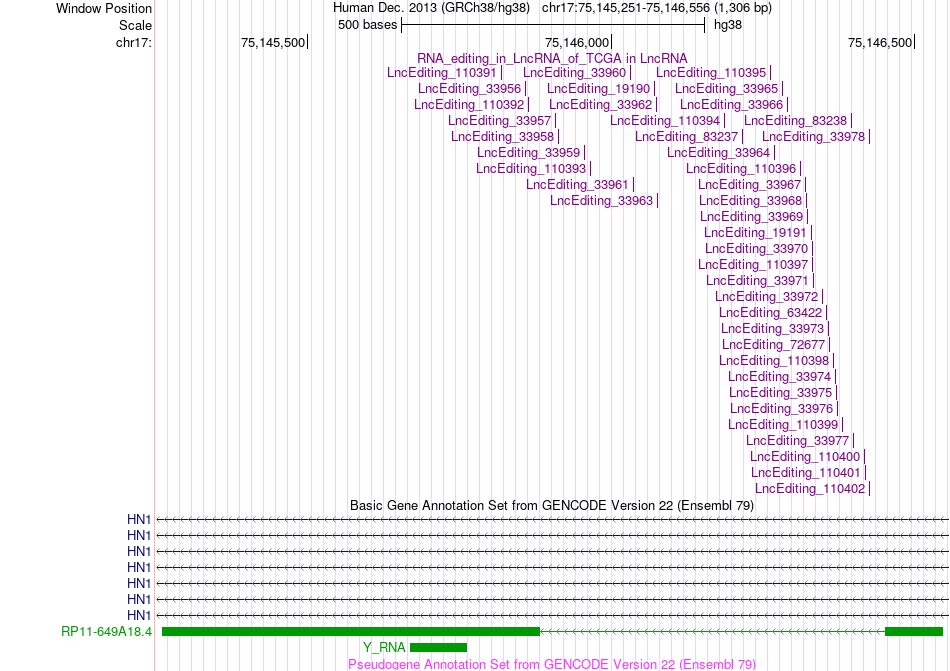The image size is (950, 671).
Task: Select the LncEditing_33956 feature label
Action: click(x=470, y=88)
